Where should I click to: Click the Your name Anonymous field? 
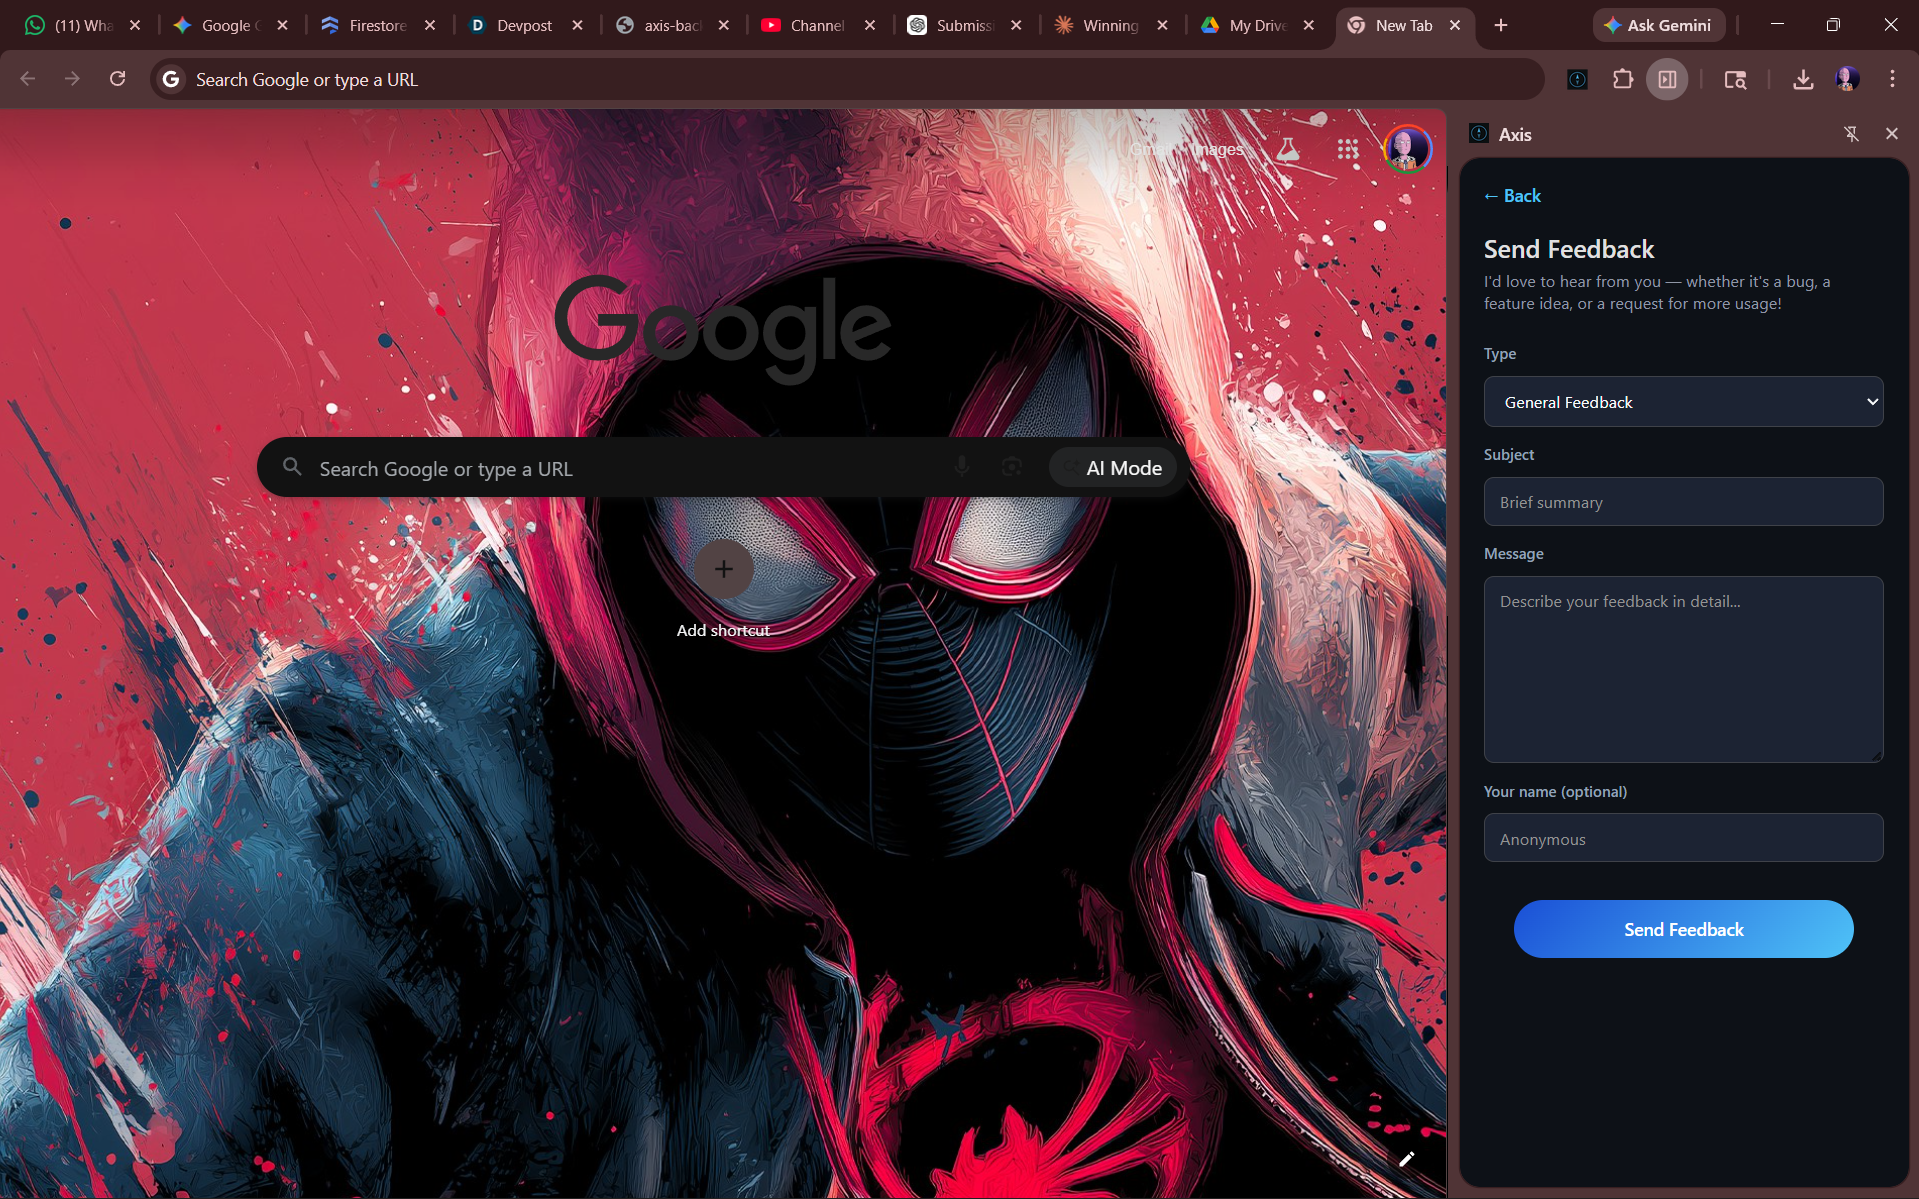(x=1683, y=838)
